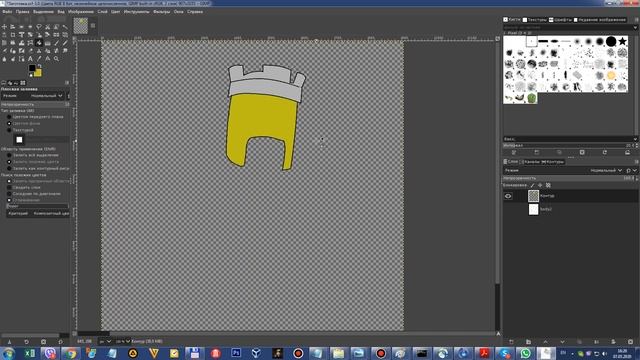The height and width of the screenshot is (360, 640).
Task: Open fill criterion dropdown
Action: tap(38, 213)
